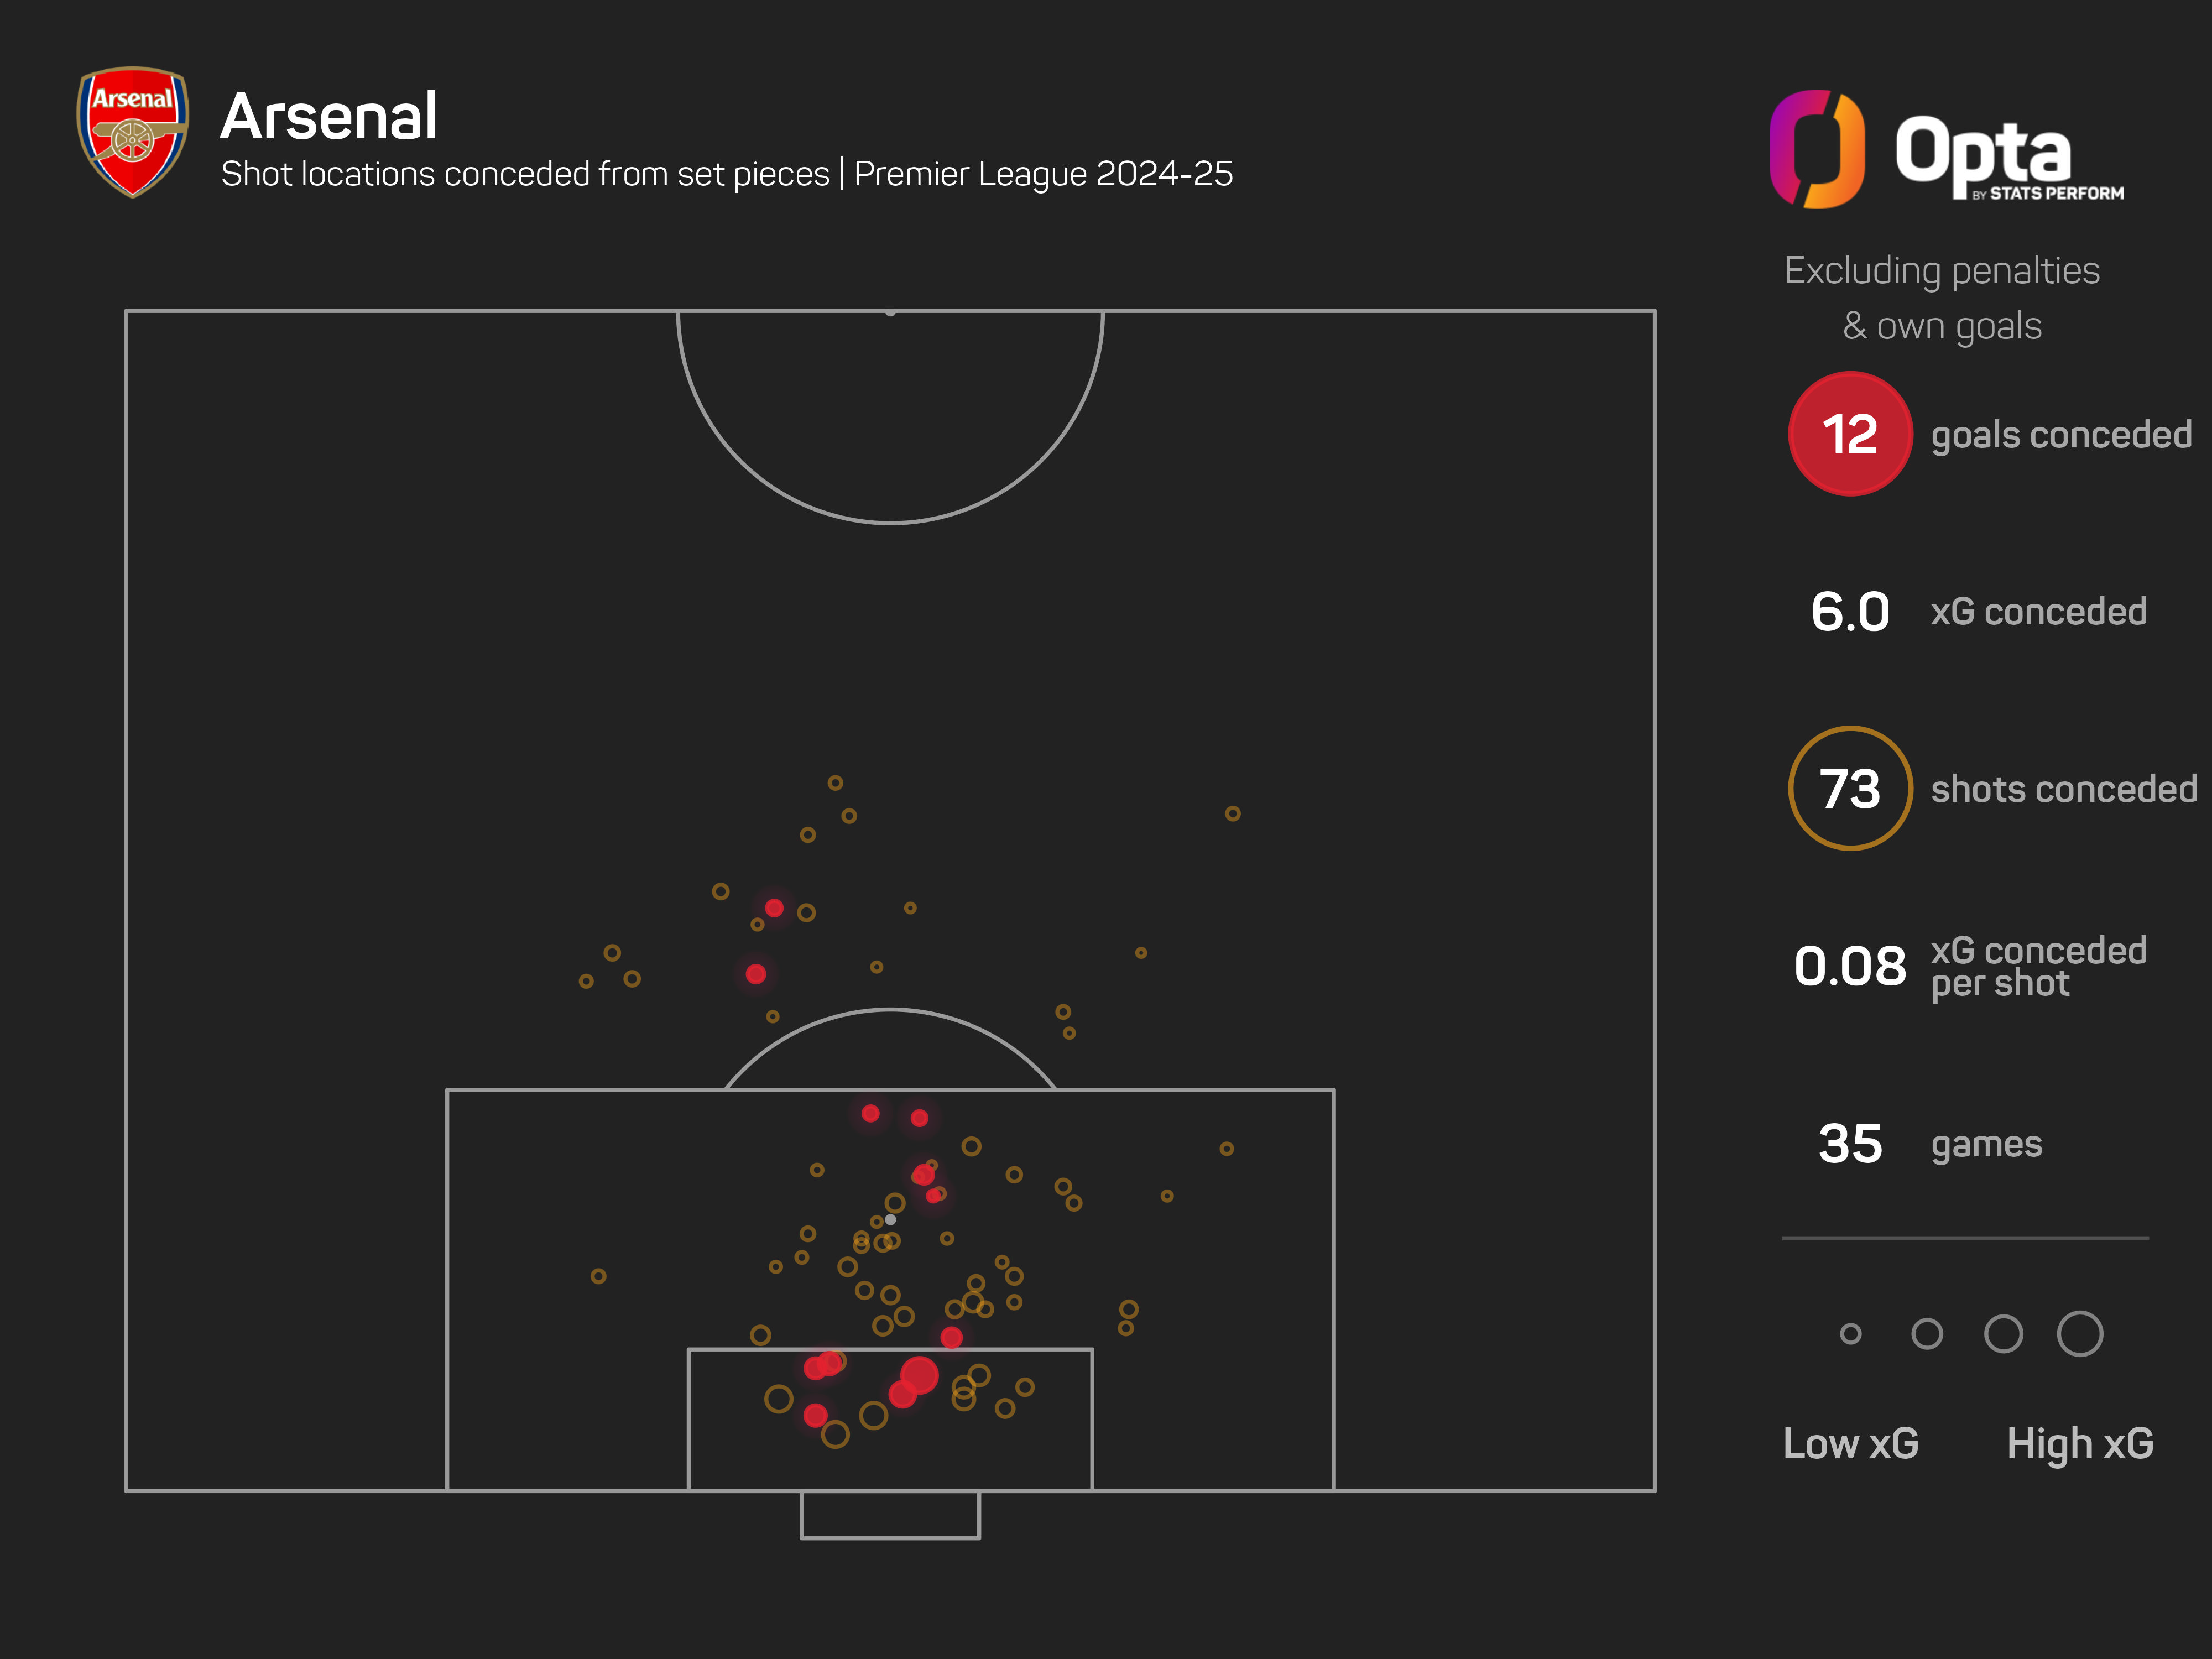
Task: Click the largest High xG legend circle
Action: coord(2080,1333)
